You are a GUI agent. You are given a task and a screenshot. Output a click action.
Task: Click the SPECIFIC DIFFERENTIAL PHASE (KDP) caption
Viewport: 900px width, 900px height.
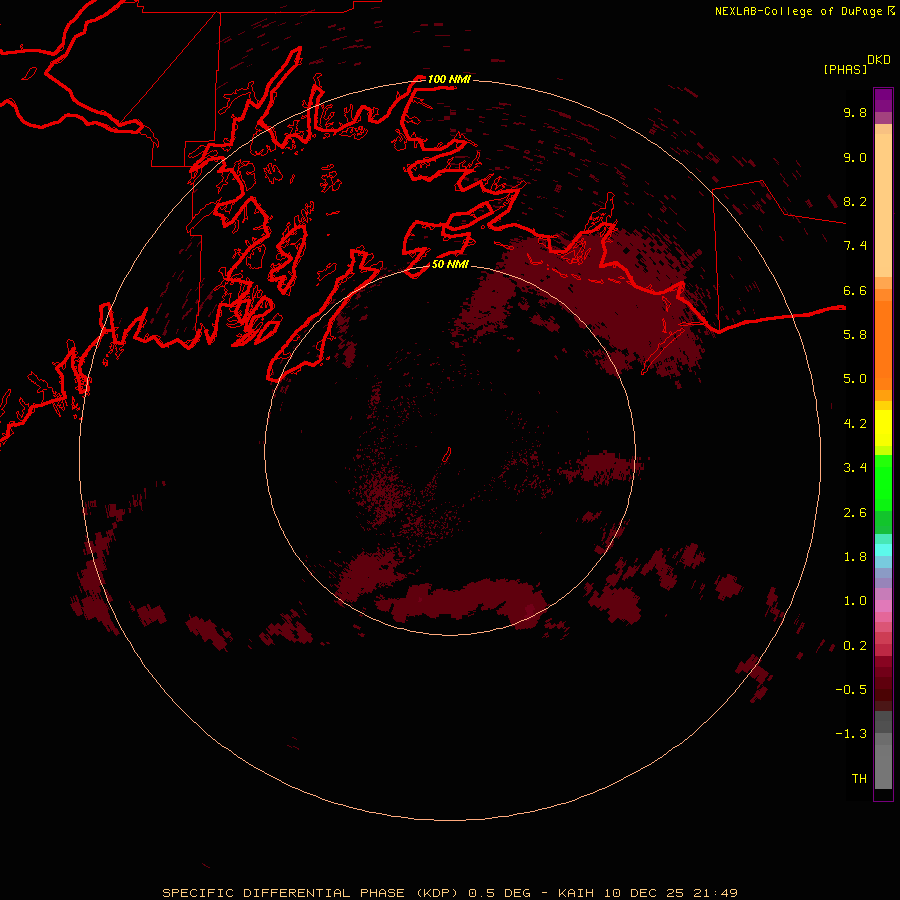[x=310, y=893]
